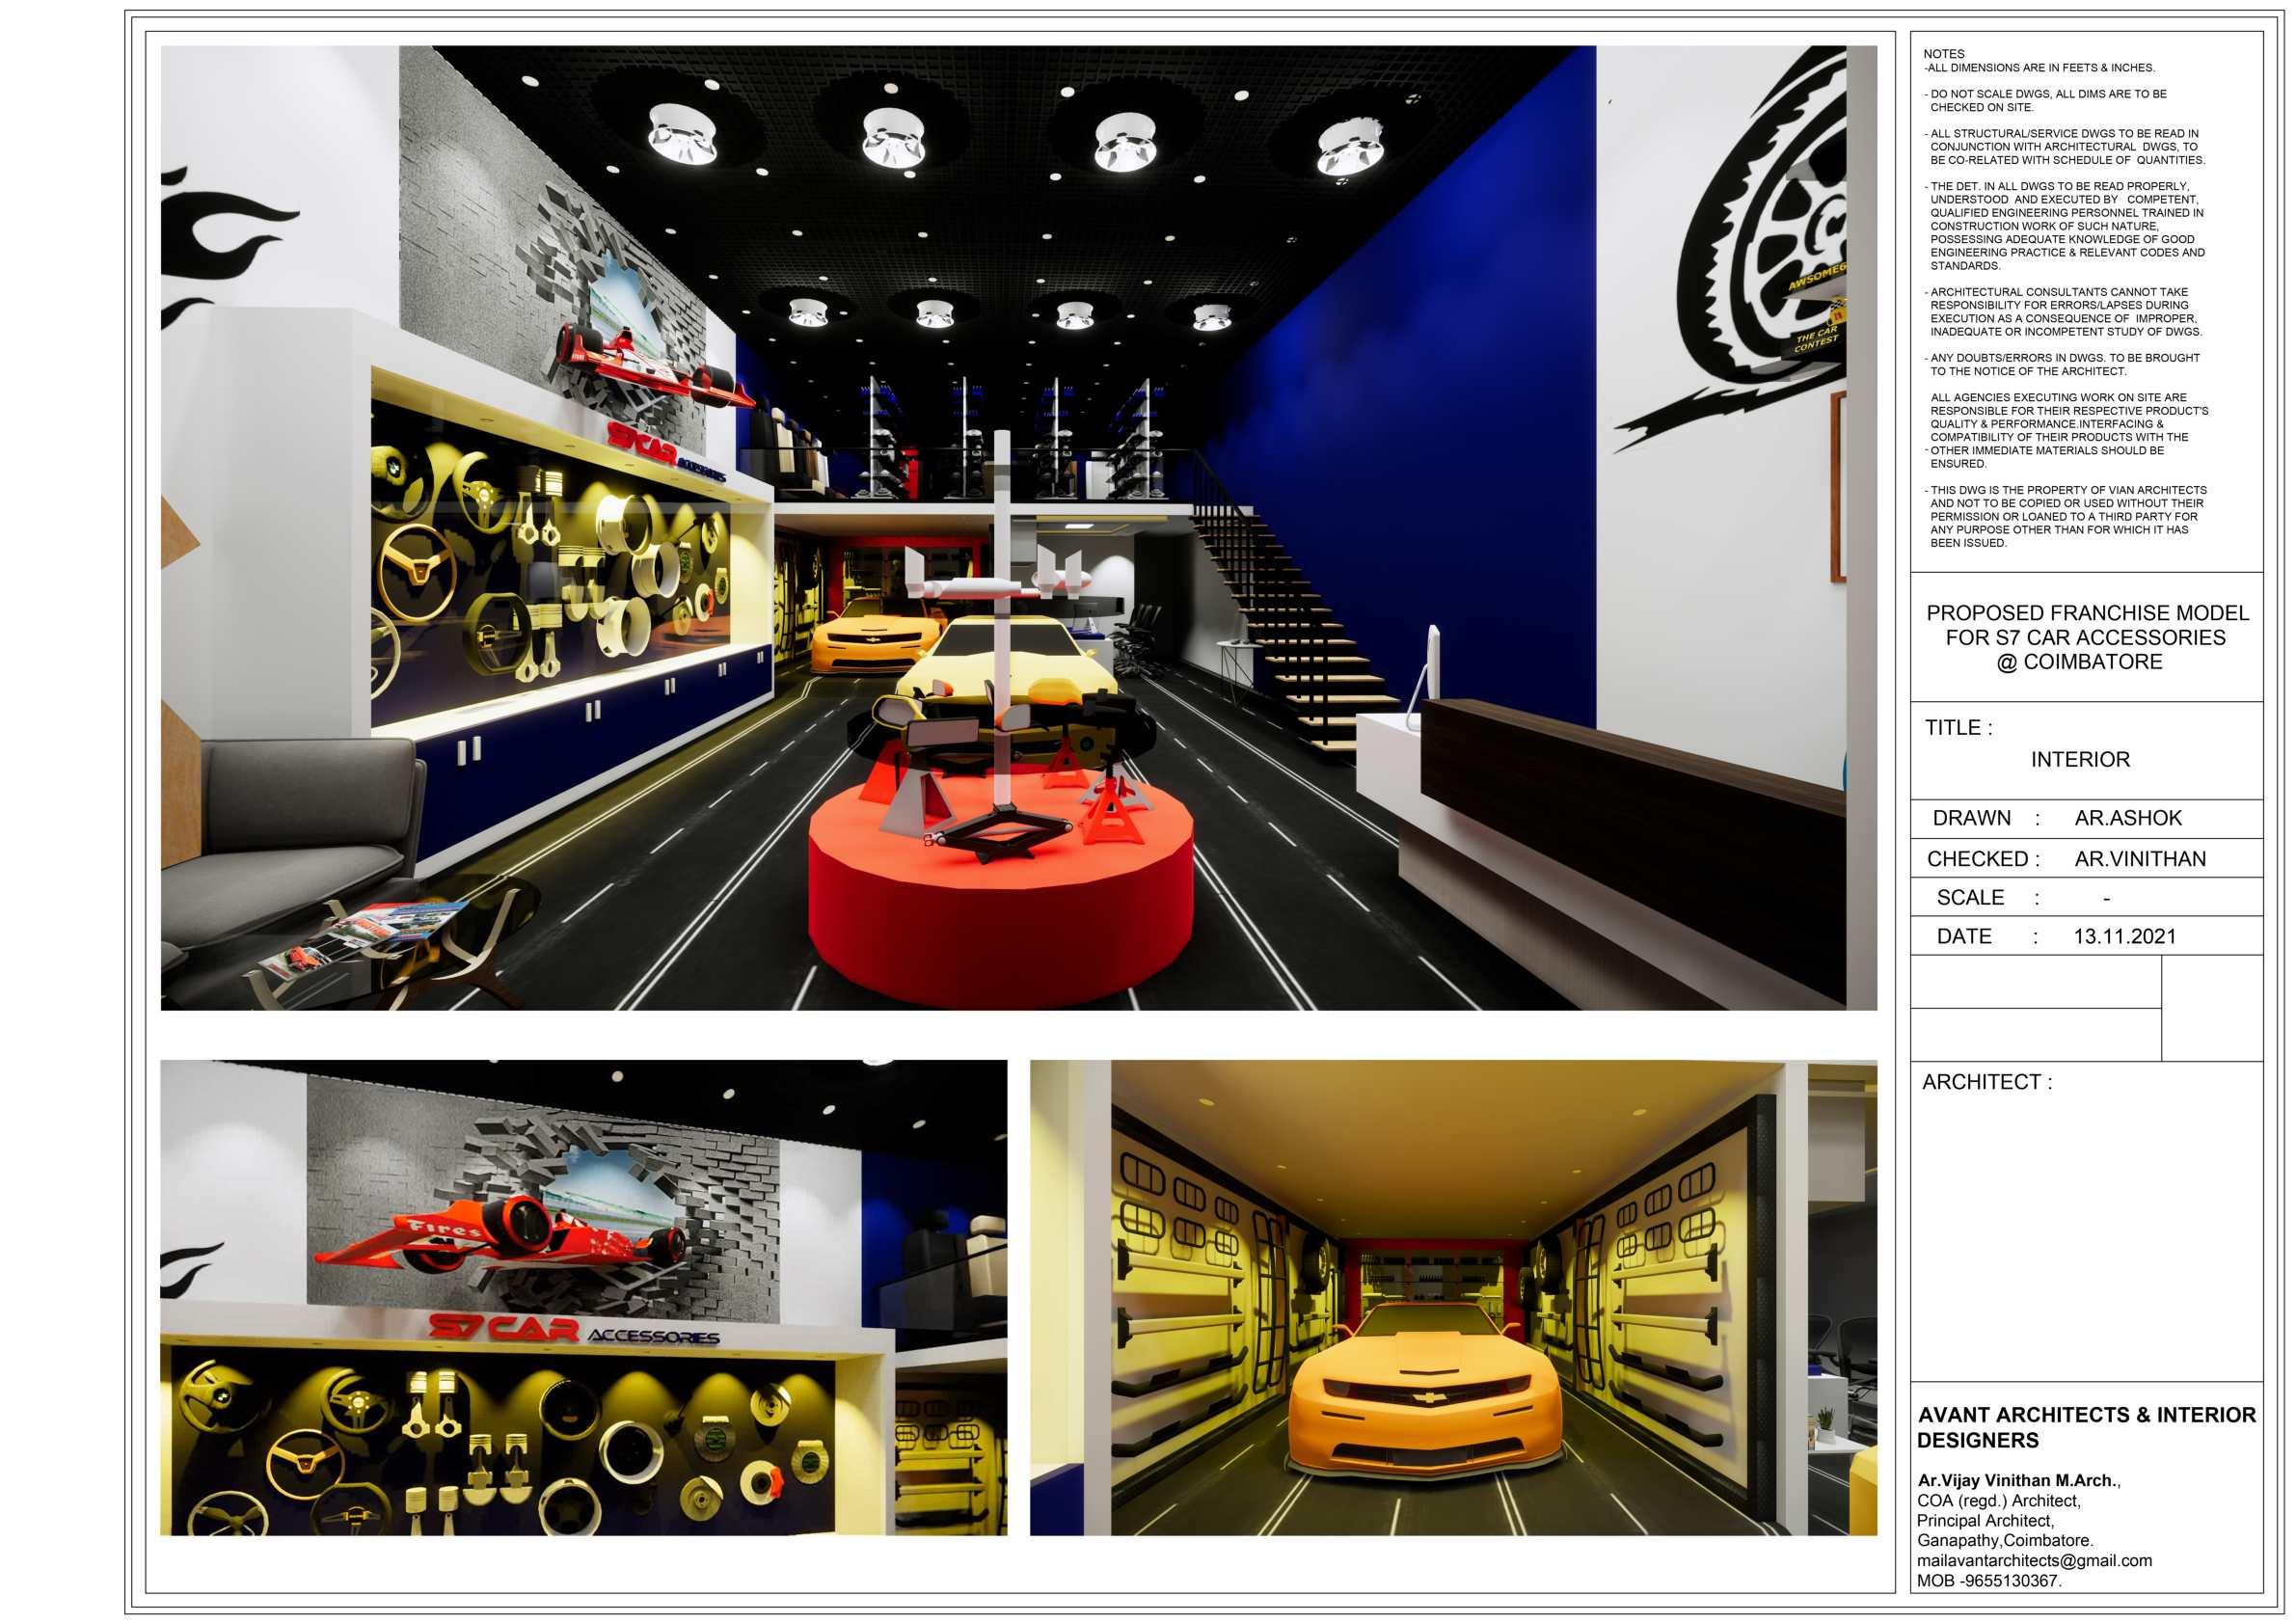Image resolution: width=2296 pixels, height=1623 pixels.
Task: Click the ARCHITECT : label
Action: tap(1986, 1082)
